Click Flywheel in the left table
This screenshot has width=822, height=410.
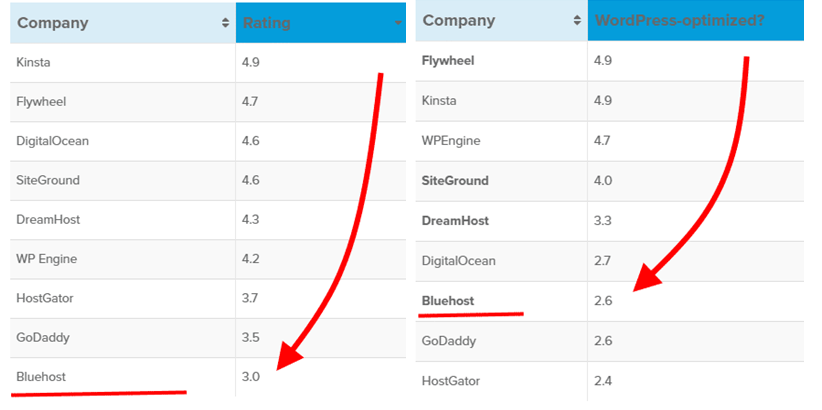41,102
